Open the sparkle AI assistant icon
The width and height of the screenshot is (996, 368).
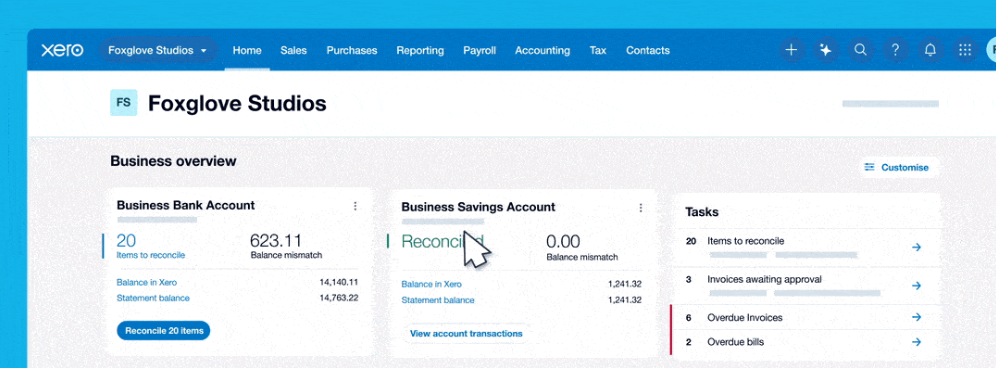point(826,50)
